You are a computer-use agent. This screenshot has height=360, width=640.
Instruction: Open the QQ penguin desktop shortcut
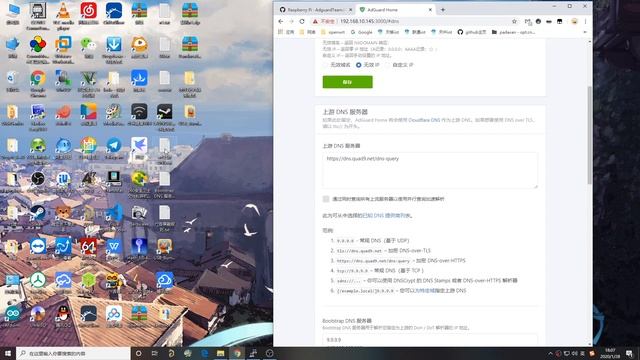63,314
